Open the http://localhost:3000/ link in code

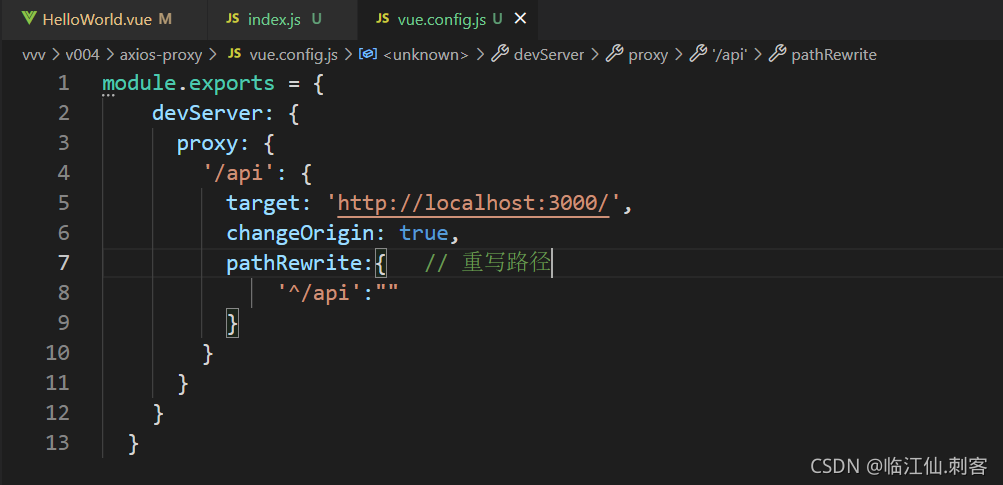473,203
